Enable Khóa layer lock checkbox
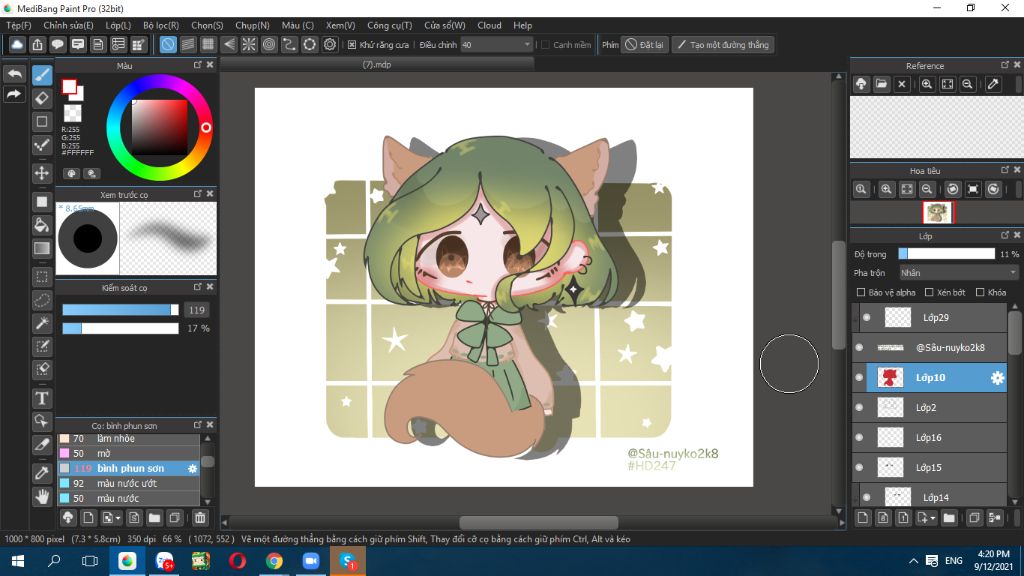This screenshot has width=1024, height=576. coord(980,293)
